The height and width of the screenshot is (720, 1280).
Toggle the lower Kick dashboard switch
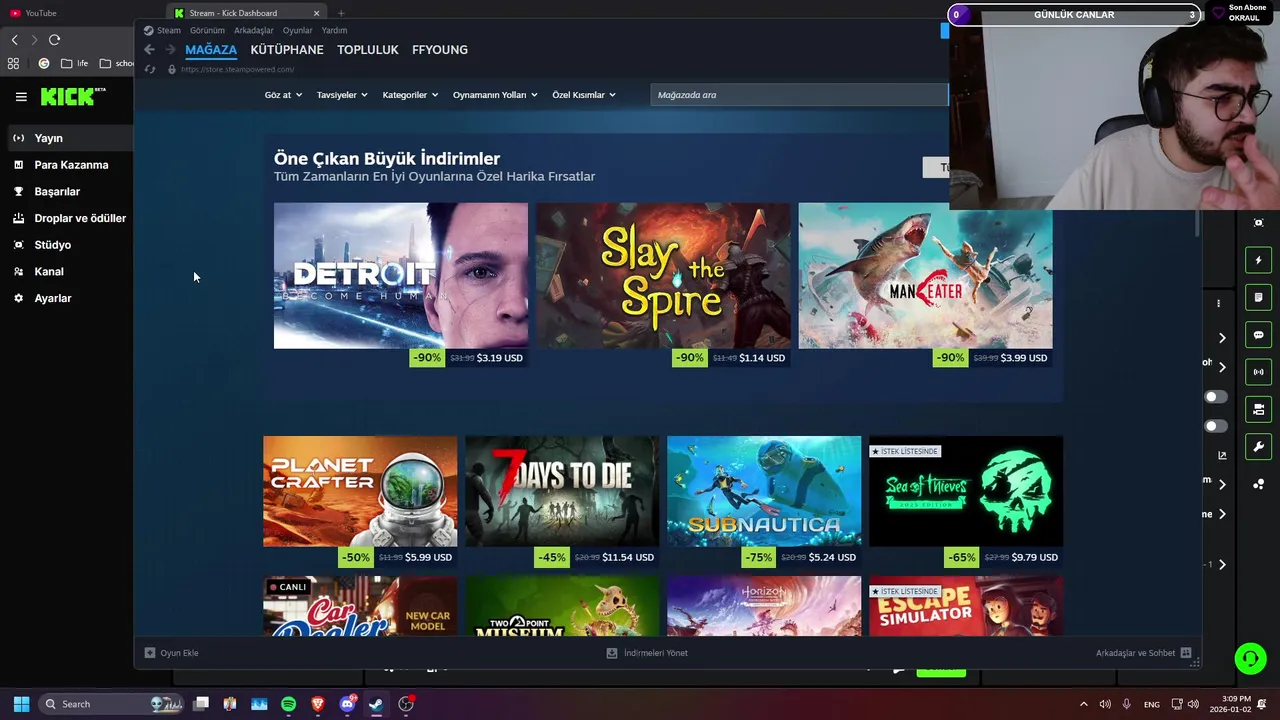(x=1216, y=426)
